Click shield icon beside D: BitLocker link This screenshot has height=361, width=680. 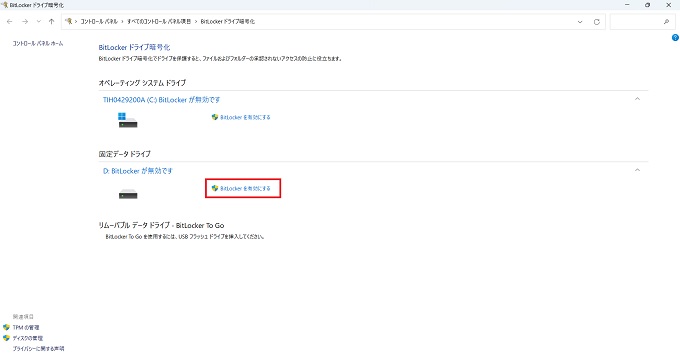point(215,188)
